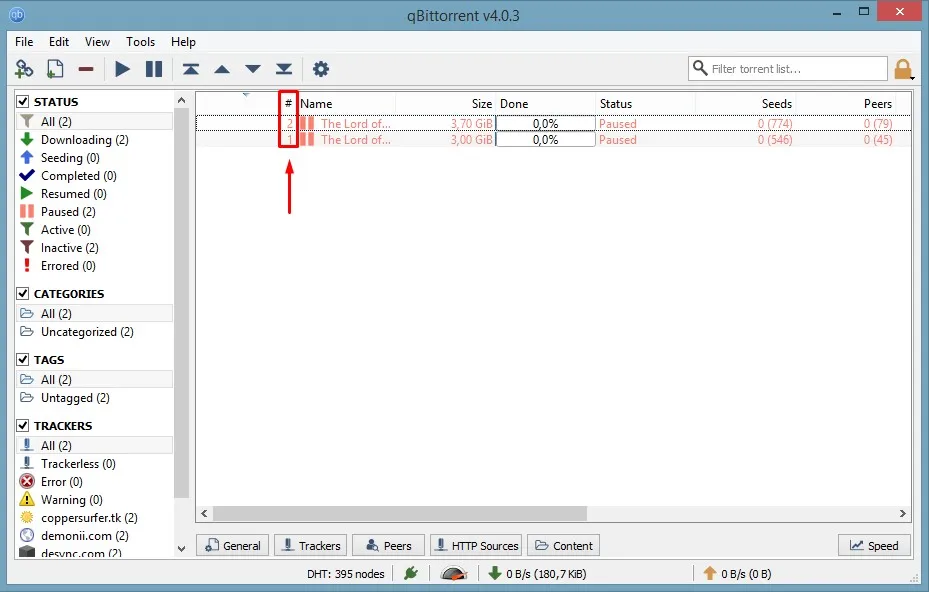Filter by Completed (0) status
The image size is (929, 592).
[78, 176]
